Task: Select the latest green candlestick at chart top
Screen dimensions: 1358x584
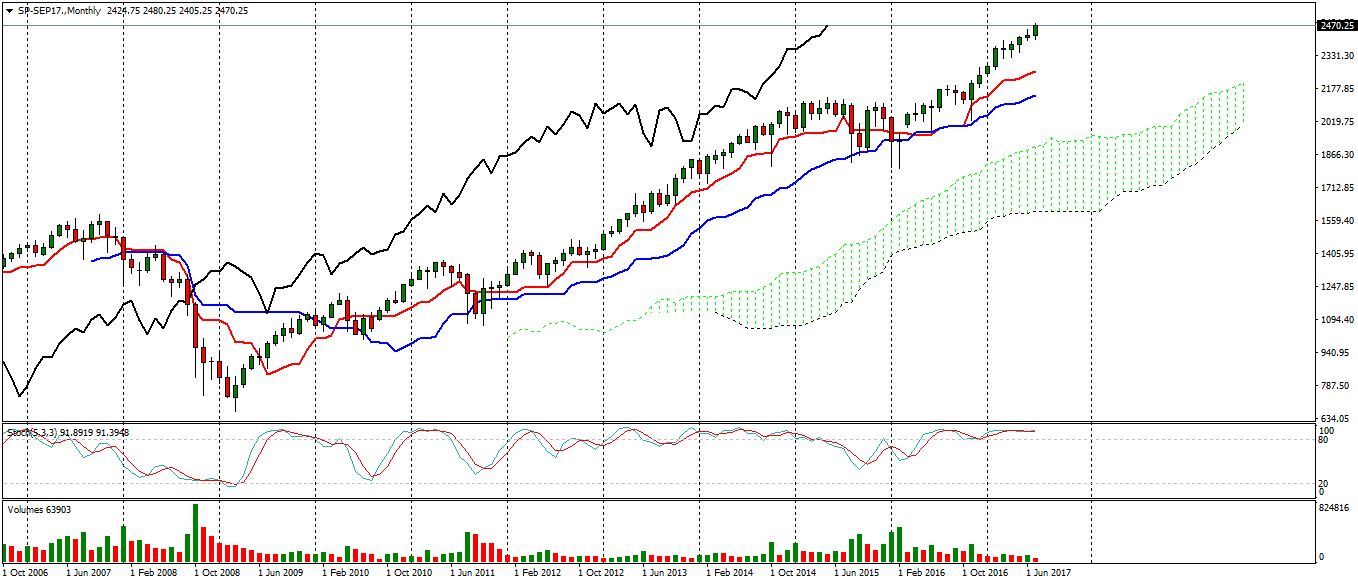Action: [1036, 31]
